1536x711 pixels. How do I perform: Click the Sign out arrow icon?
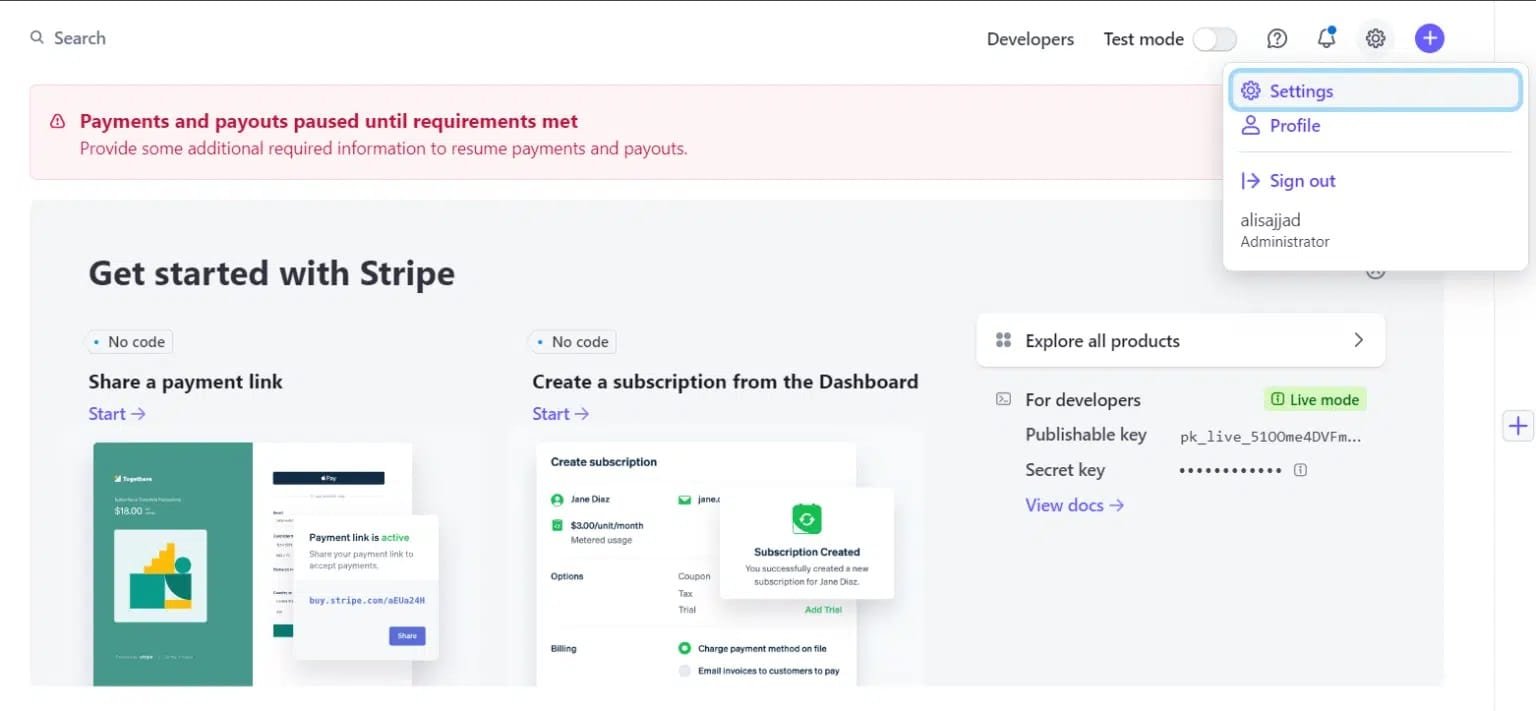[x=1250, y=181]
